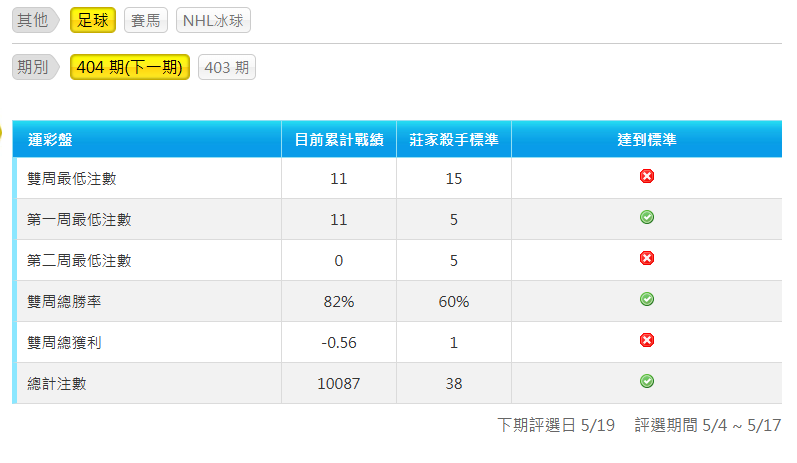Click the 10087 total bets value
This screenshot has width=797, height=463.
(x=339, y=384)
